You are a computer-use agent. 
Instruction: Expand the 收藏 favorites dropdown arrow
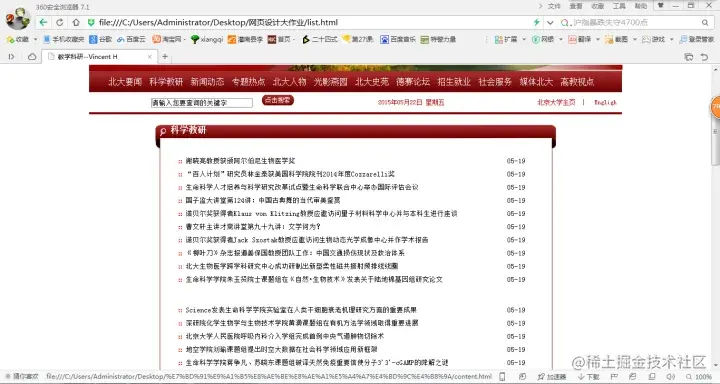click(35, 40)
